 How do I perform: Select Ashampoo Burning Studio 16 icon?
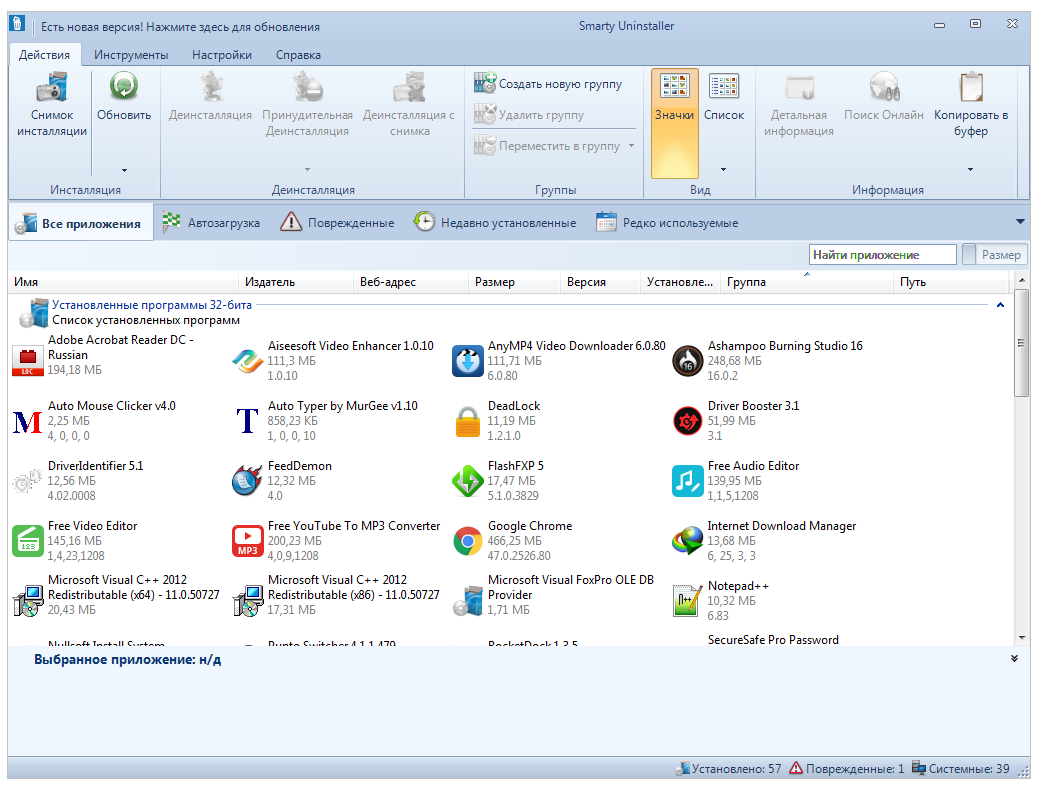click(687, 361)
